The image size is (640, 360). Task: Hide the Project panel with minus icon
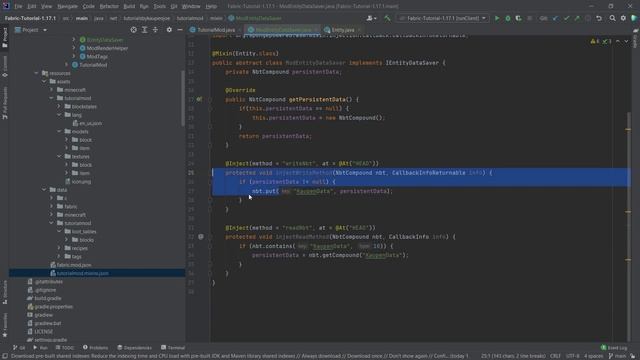point(180,30)
